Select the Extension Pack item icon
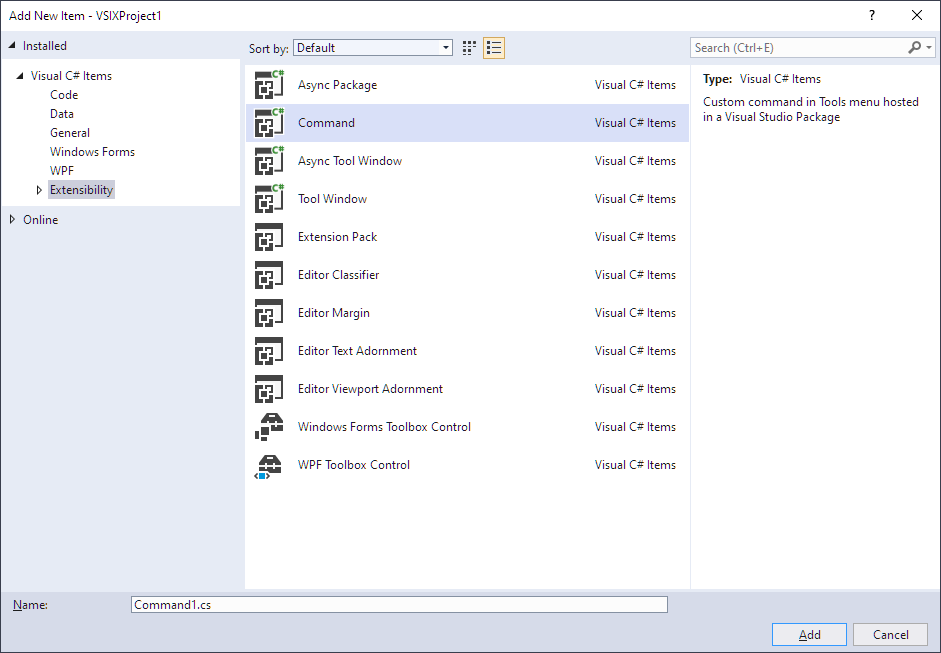Viewport: 941px width, 653px height. (269, 237)
